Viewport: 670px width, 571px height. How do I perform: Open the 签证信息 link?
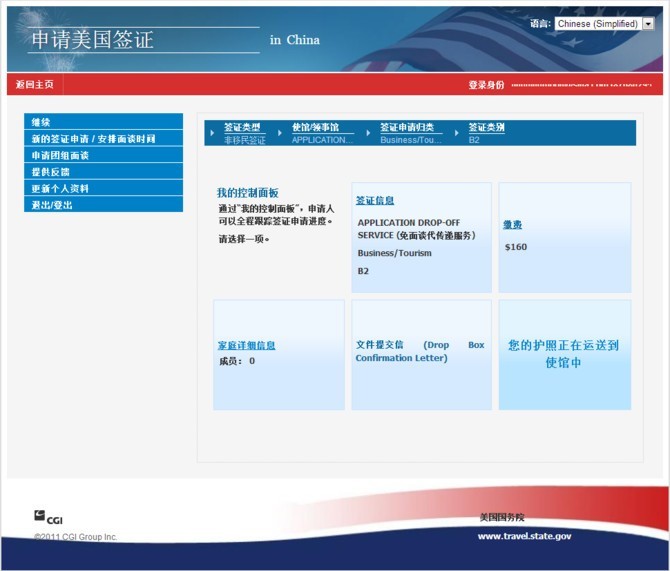pyautogui.click(x=375, y=200)
